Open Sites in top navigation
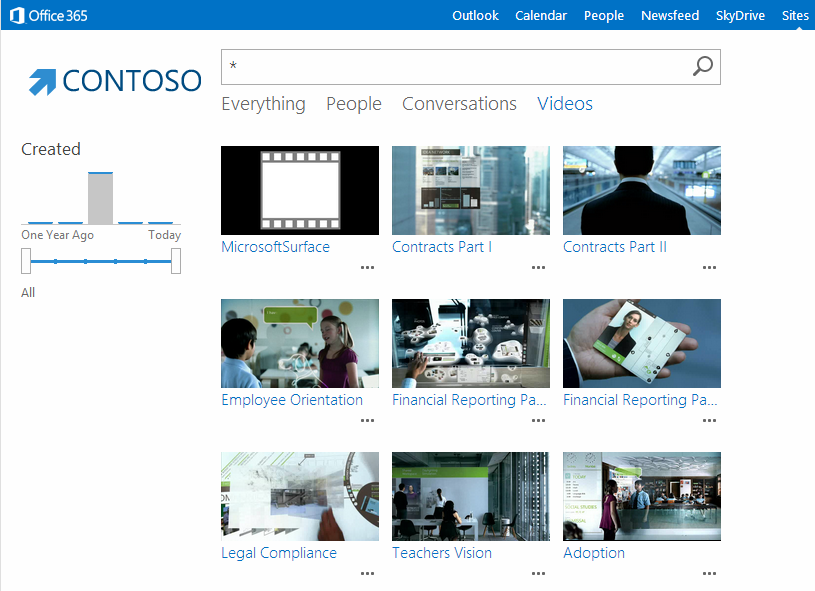 pyautogui.click(x=795, y=16)
